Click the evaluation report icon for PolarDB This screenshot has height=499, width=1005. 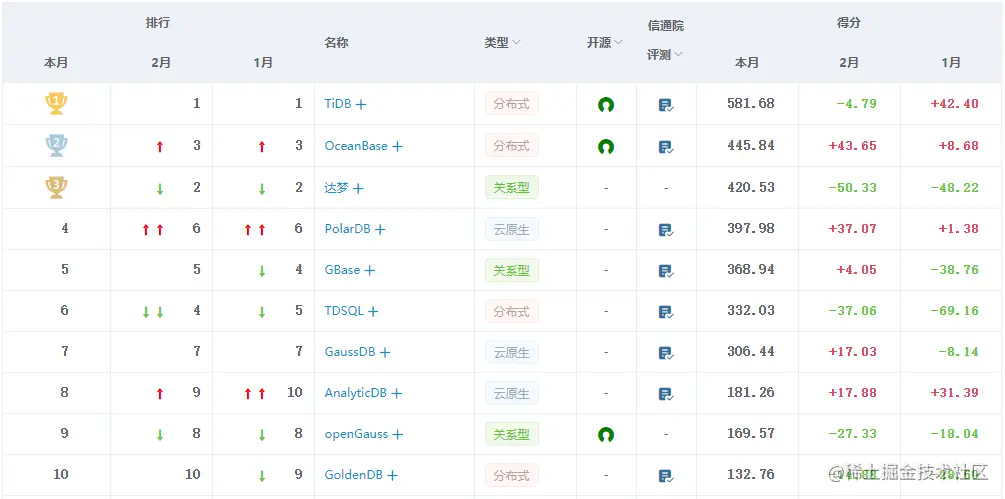coord(666,229)
